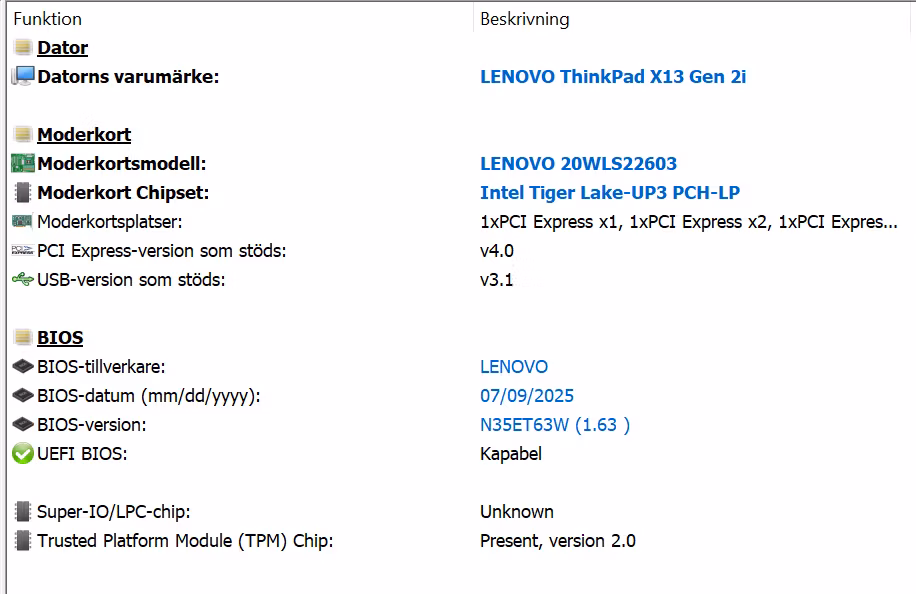916x594 pixels.
Task: Click the motherboard icon next to Moderkortsmodell
Action: click(22, 163)
